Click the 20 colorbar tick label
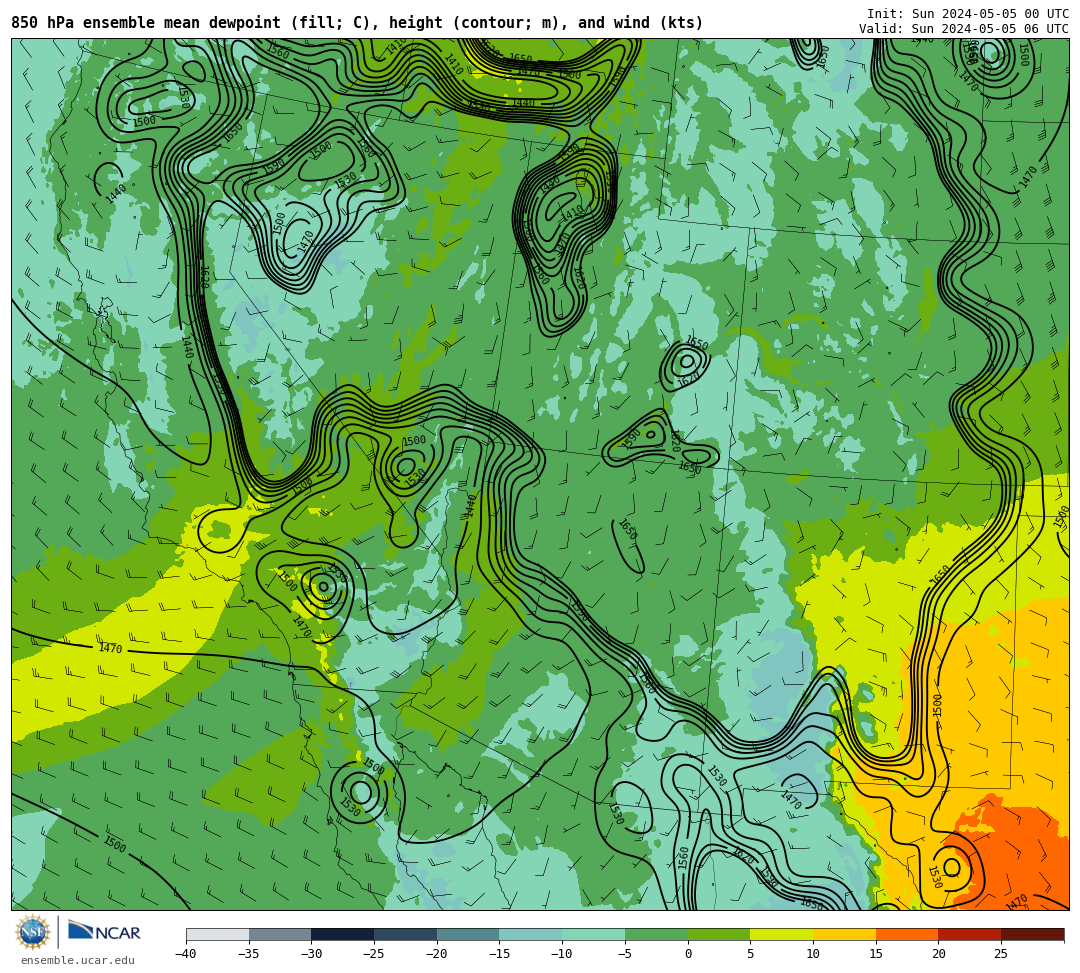The image size is (1080, 973). click(938, 954)
